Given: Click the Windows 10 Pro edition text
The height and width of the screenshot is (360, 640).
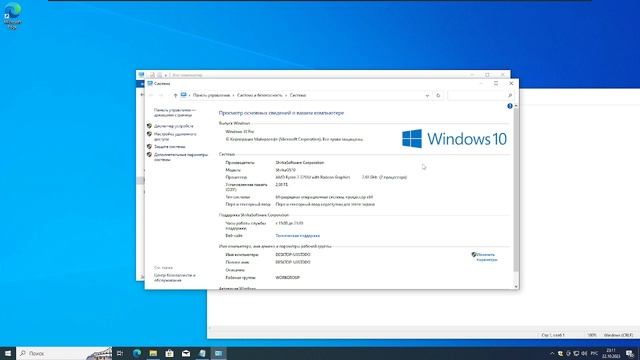Looking at the screenshot, I should click(x=240, y=132).
